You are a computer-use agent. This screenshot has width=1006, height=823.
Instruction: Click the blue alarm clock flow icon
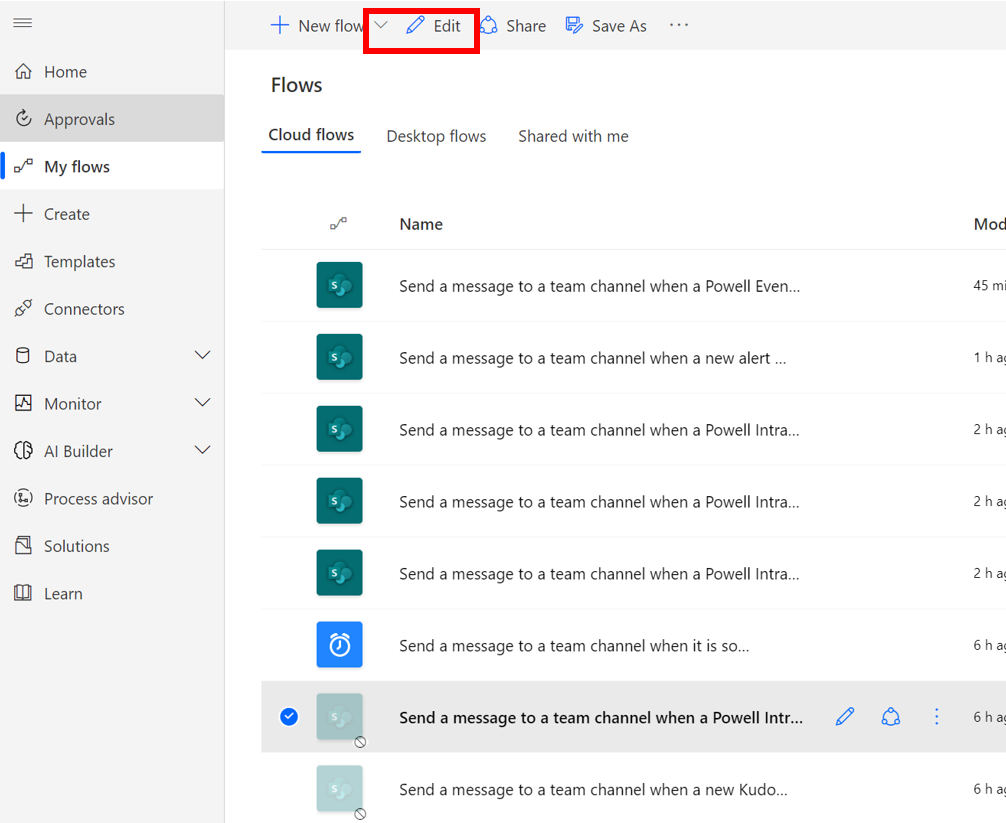tap(339, 645)
